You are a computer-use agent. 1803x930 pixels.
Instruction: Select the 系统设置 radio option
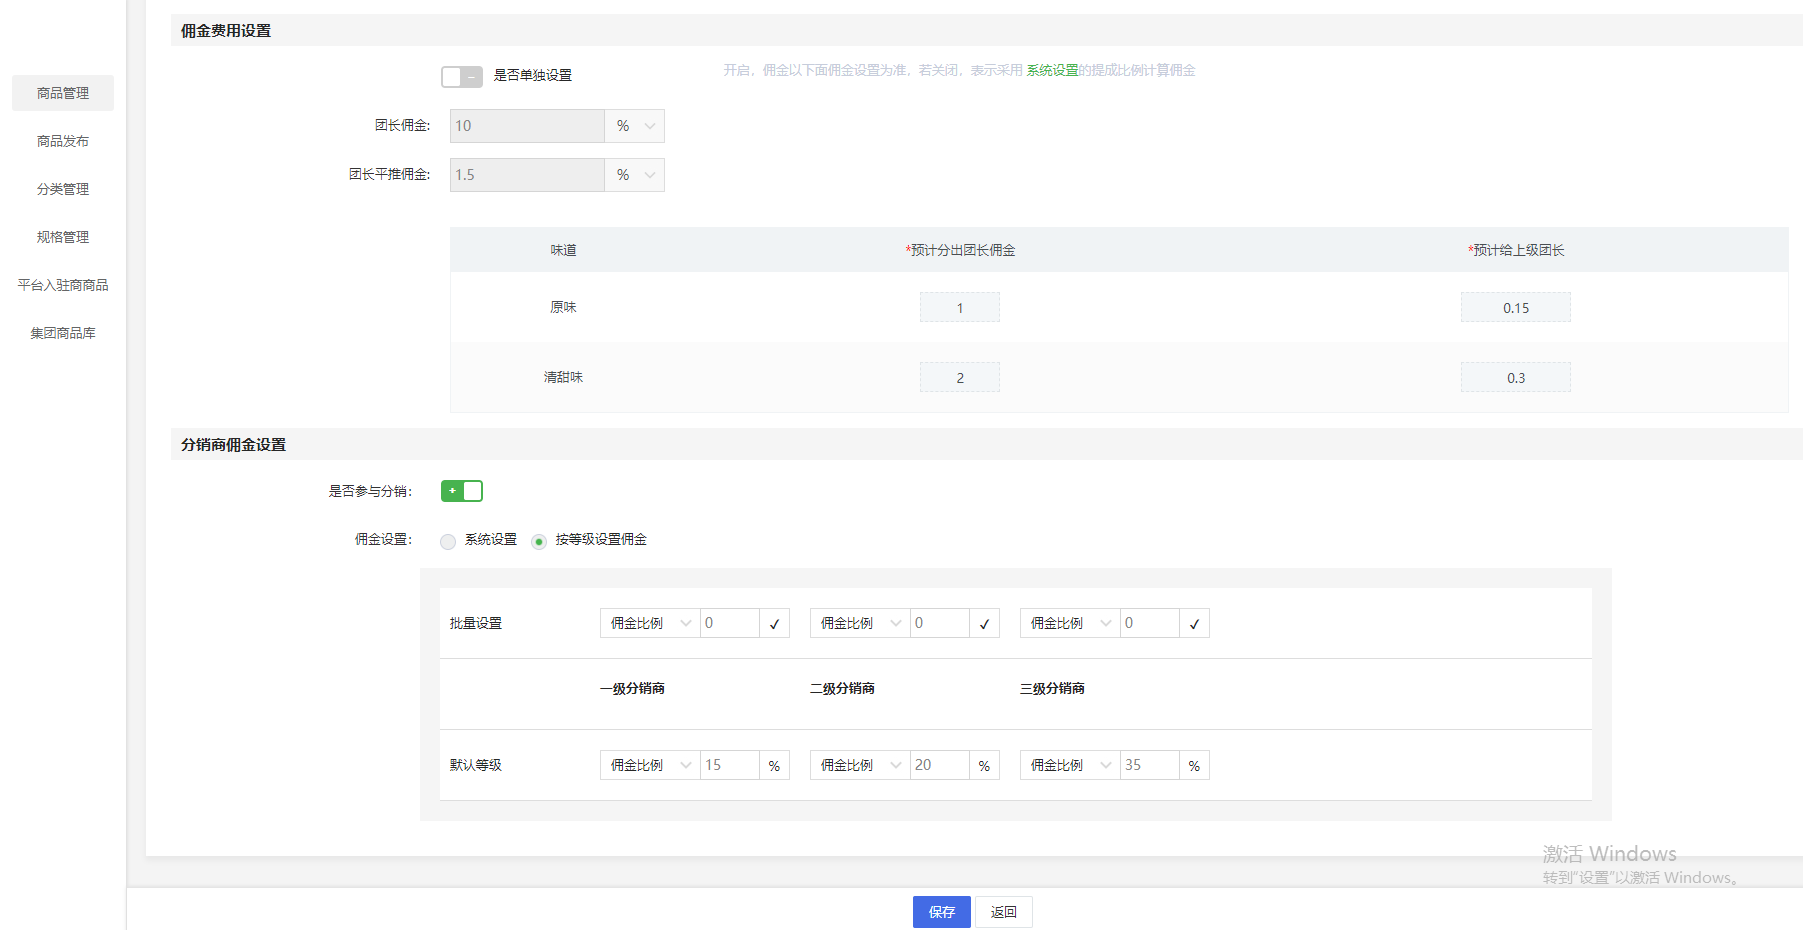click(448, 541)
